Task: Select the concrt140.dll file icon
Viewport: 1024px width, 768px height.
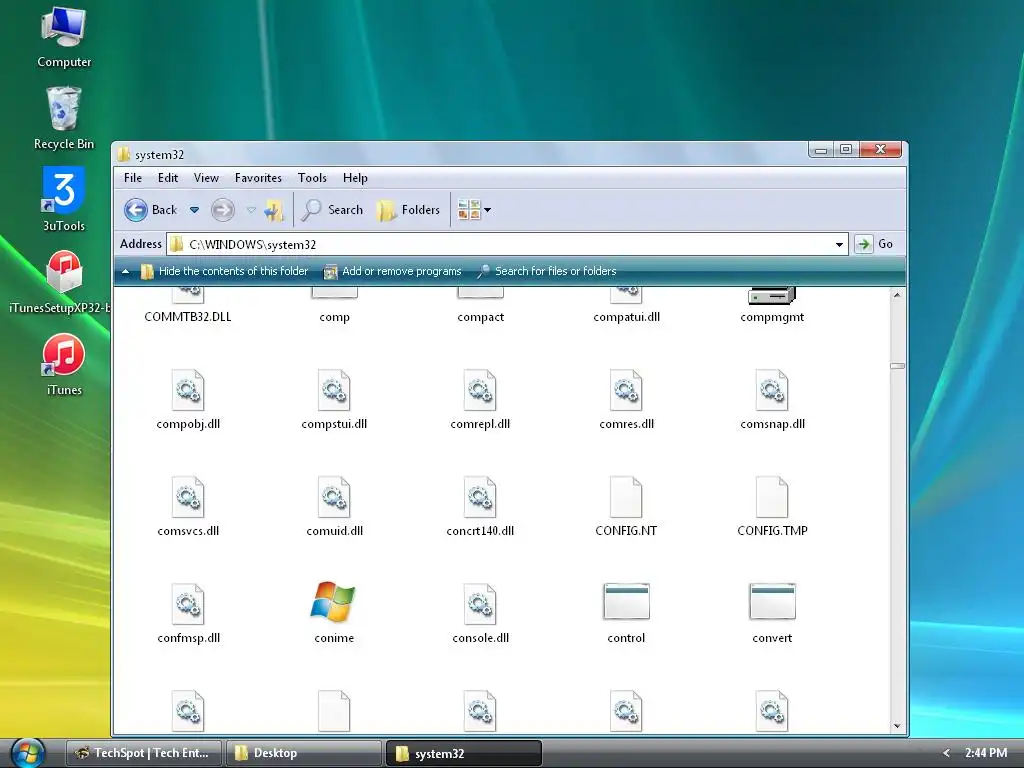Action: 480,497
